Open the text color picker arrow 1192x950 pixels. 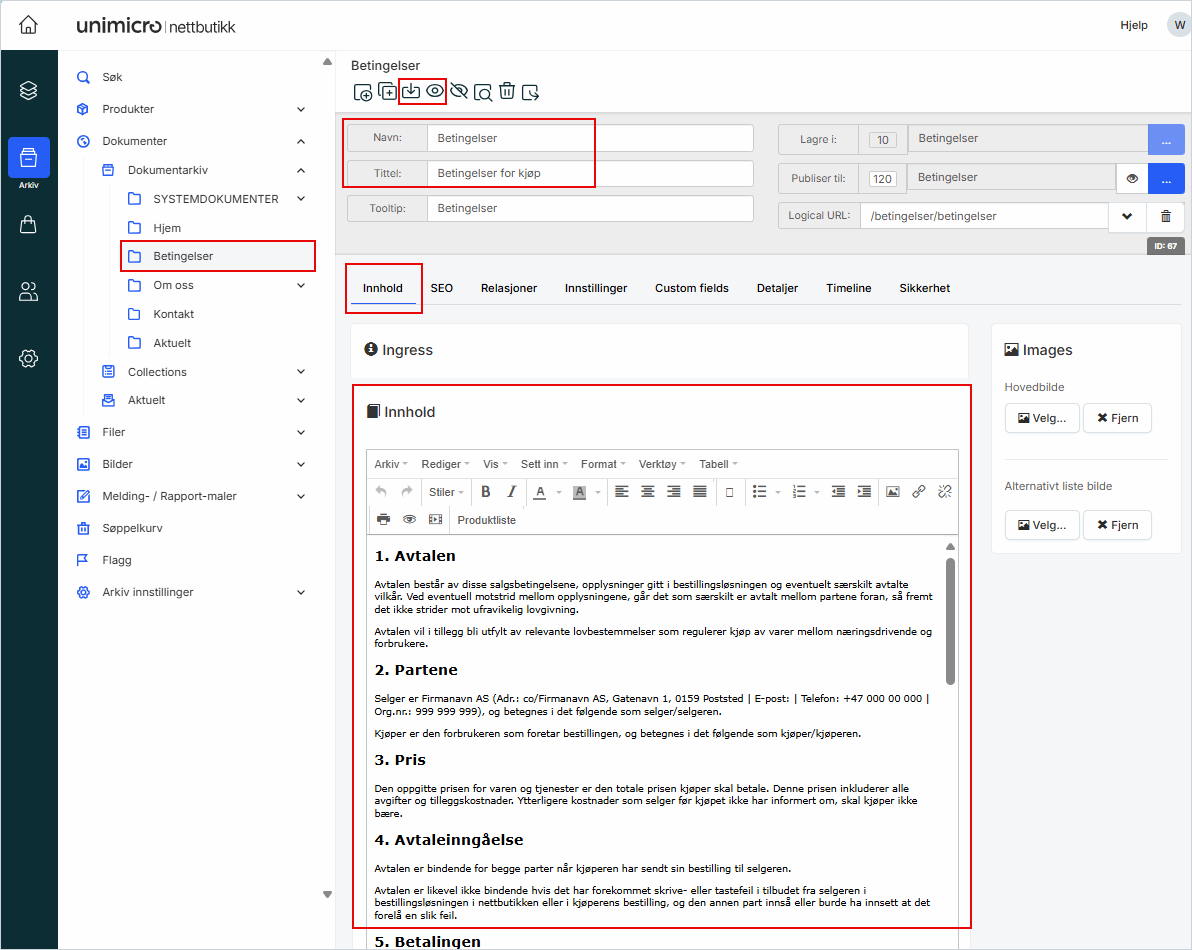coord(558,492)
